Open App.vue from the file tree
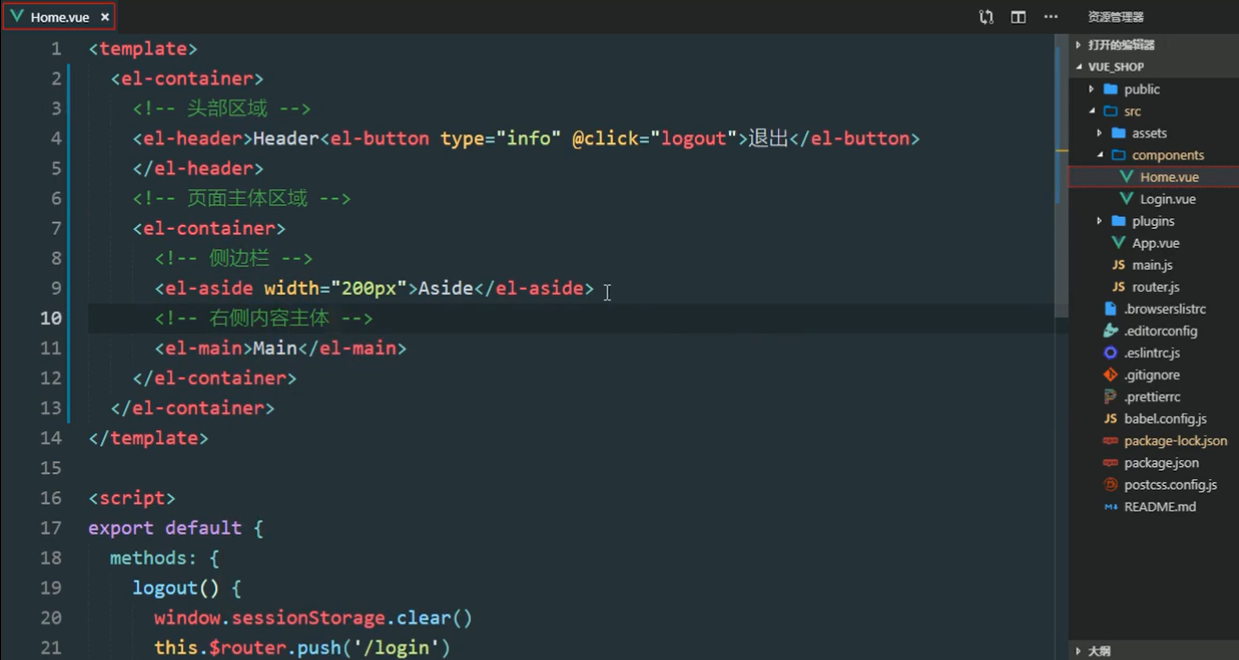This screenshot has height=660, width=1239. pyautogui.click(x=1155, y=243)
